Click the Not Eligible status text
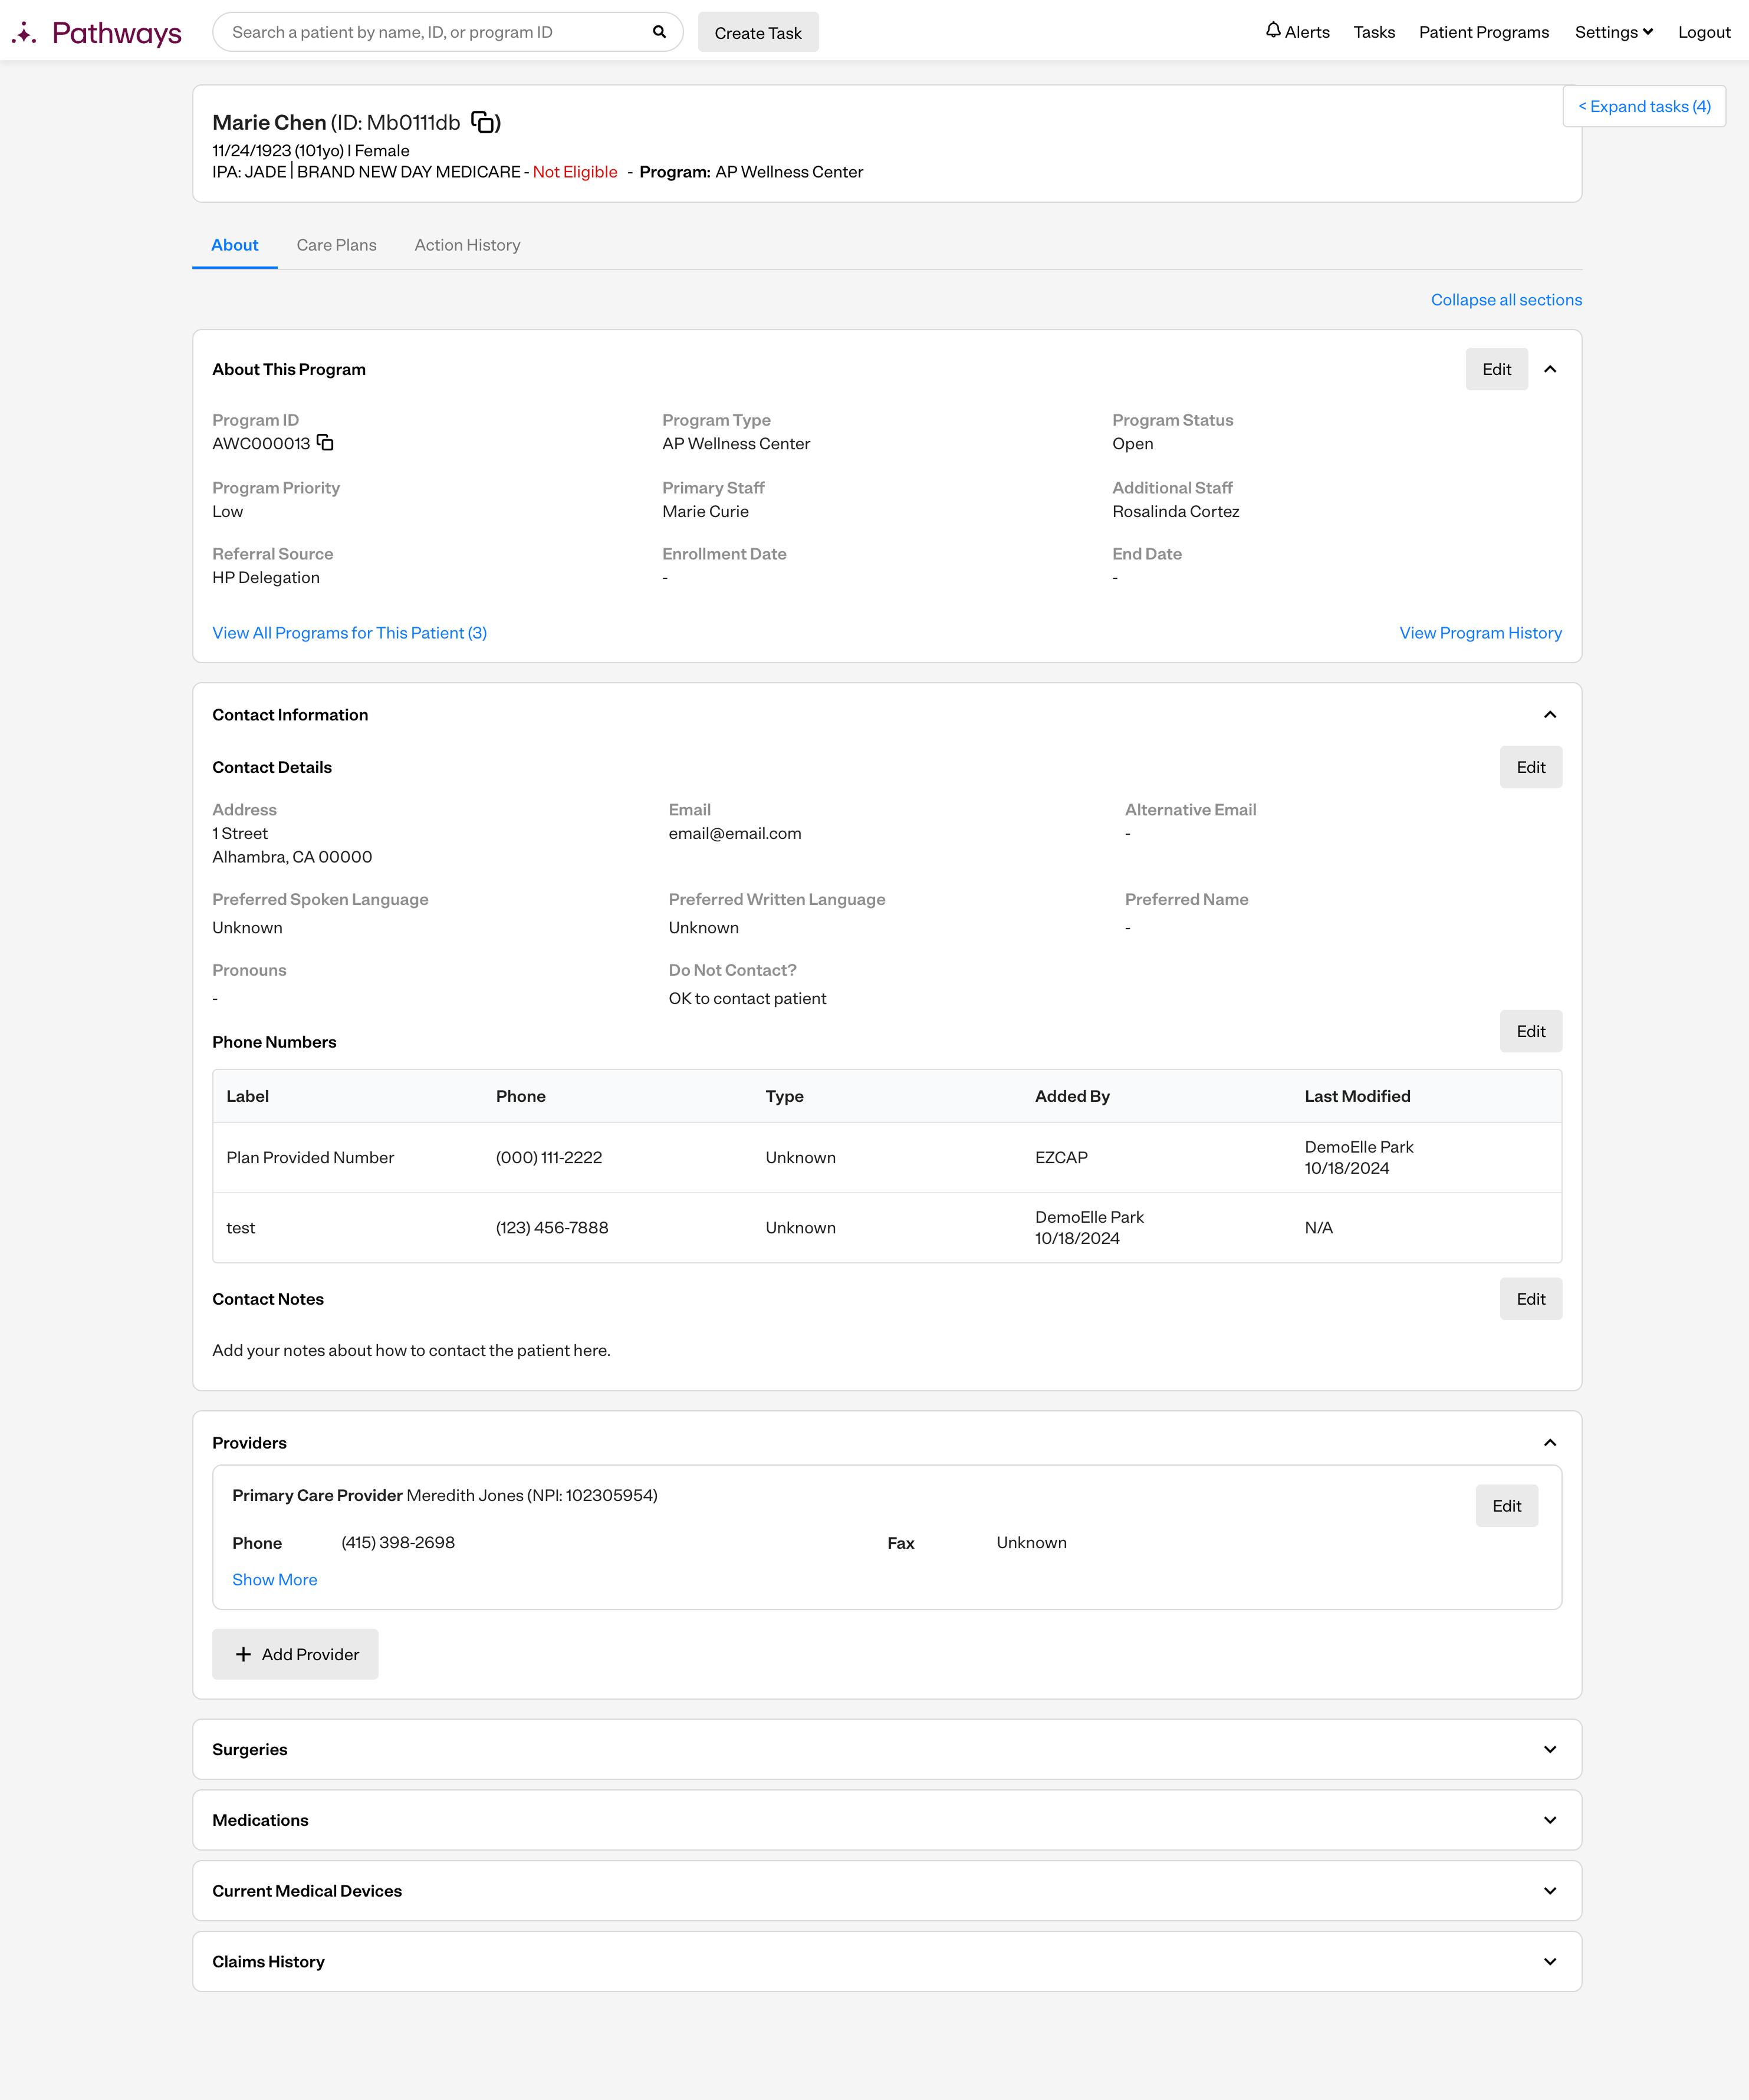 (x=575, y=172)
